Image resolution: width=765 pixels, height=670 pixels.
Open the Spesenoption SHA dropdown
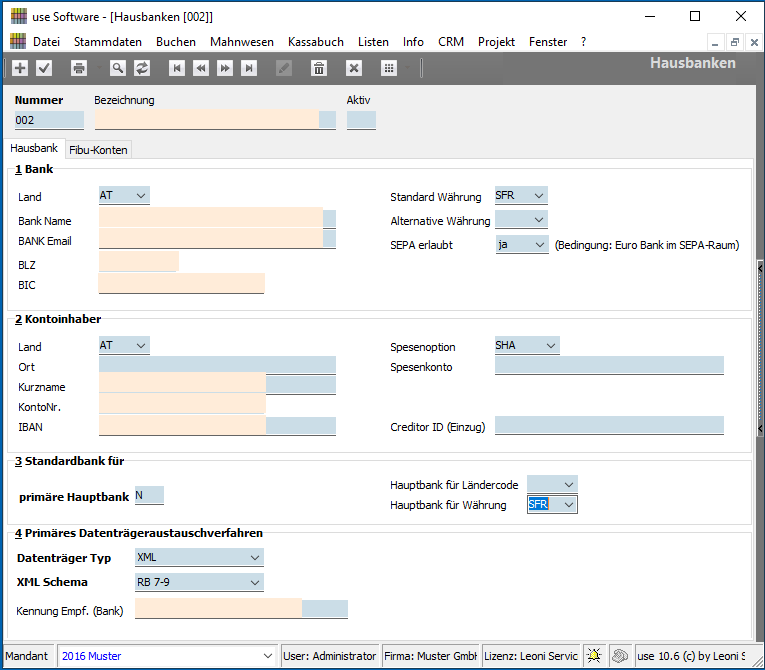click(x=550, y=346)
